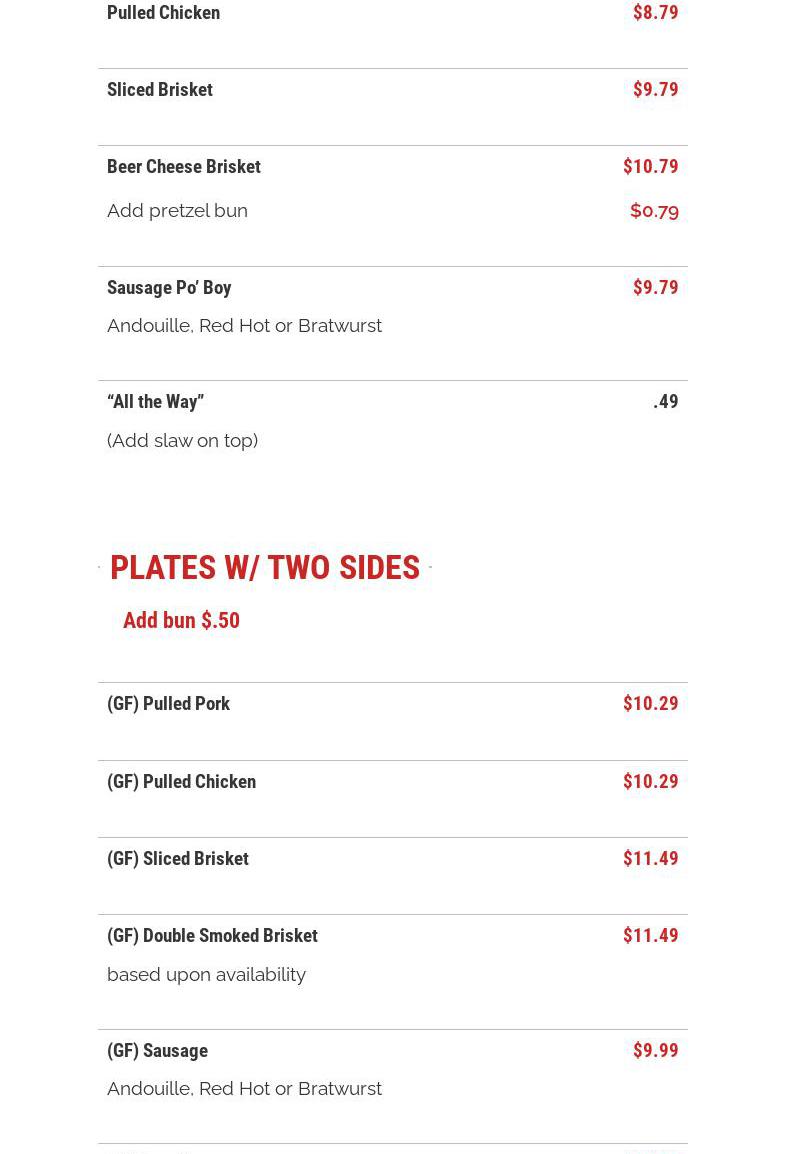Viewport: 785px width, 1154px height.
Task: Click the Sausage Po' Boy item
Action: click(x=169, y=288)
